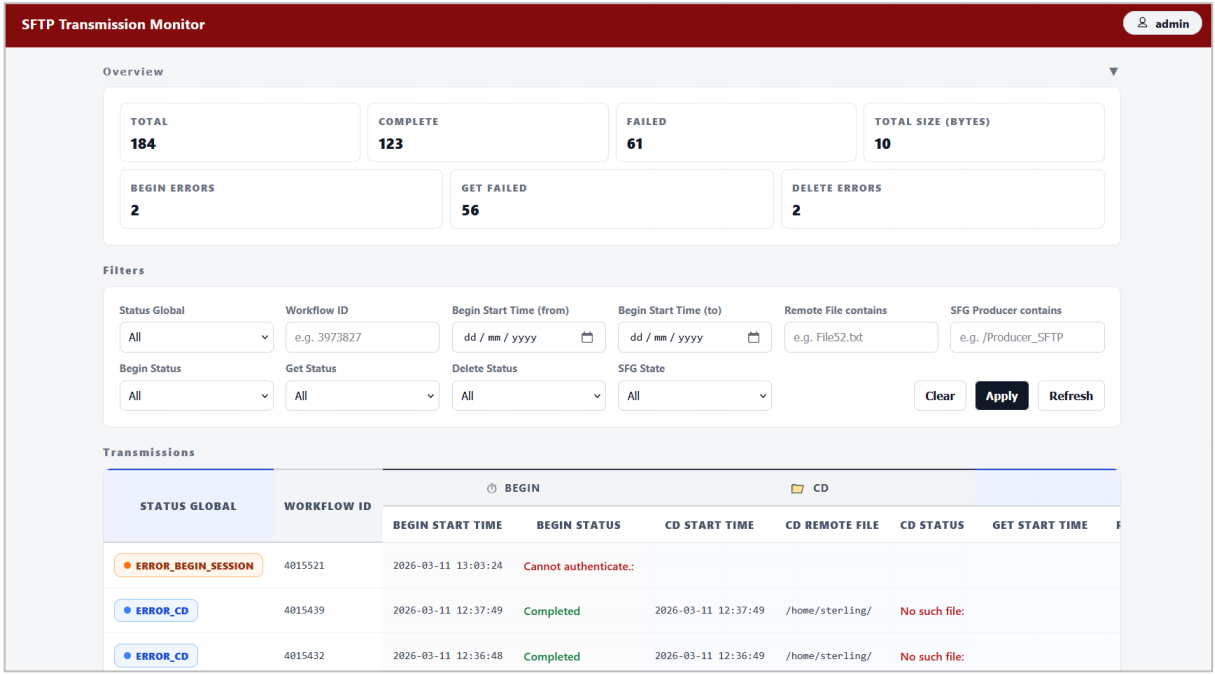1215x674 pixels.
Task: Collapse the Overview section triangle
Action: click(1113, 72)
